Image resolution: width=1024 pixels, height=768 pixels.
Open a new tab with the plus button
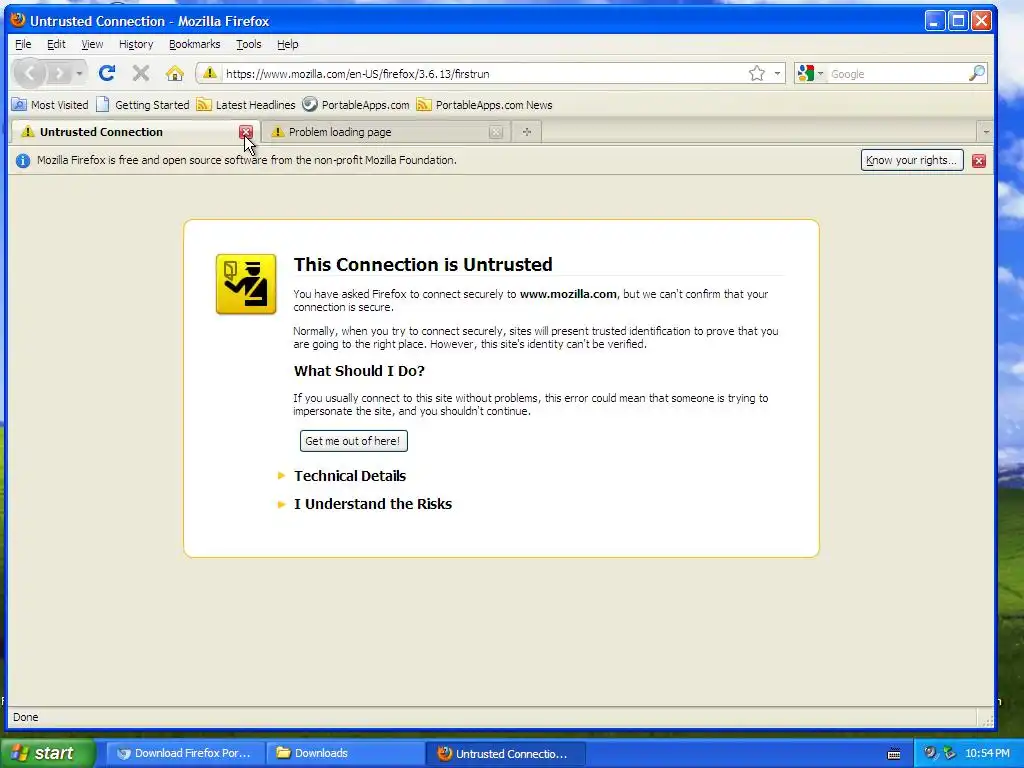tap(526, 132)
